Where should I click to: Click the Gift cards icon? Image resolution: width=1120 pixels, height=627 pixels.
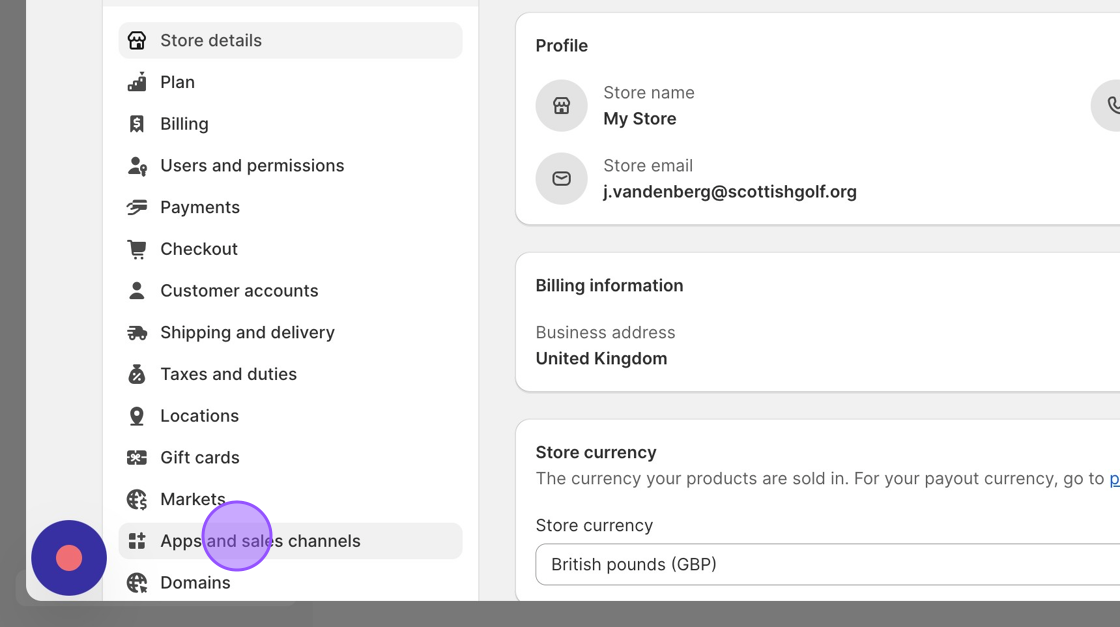click(137, 458)
